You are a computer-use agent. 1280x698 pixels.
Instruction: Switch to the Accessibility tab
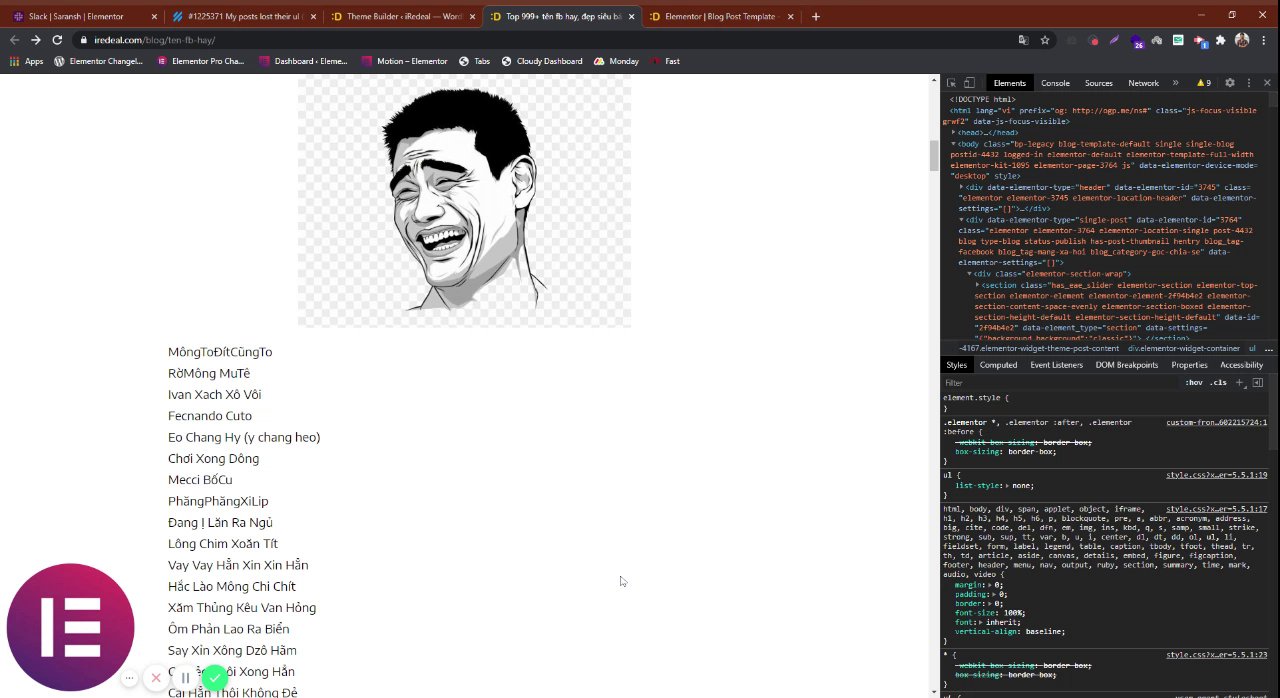1241,365
